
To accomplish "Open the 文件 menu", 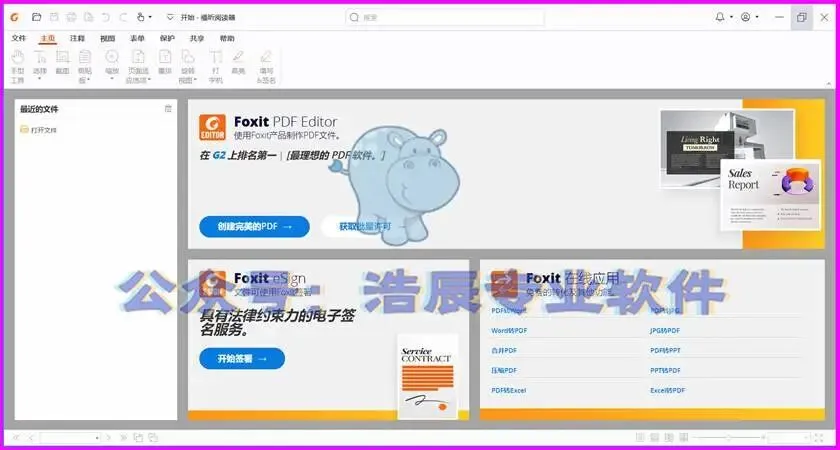I will (x=19, y=39).
